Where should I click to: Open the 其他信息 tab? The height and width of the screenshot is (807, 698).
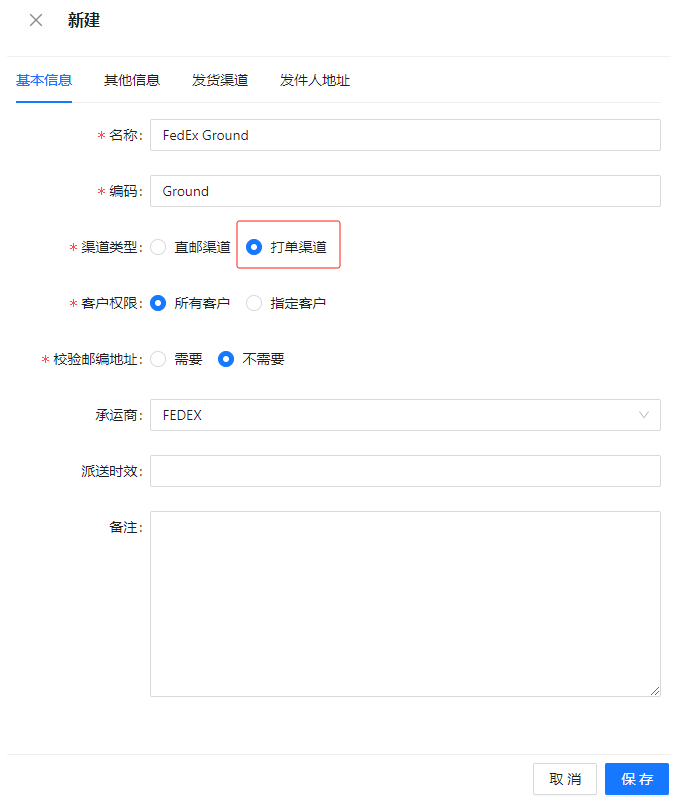coord(132,80)
